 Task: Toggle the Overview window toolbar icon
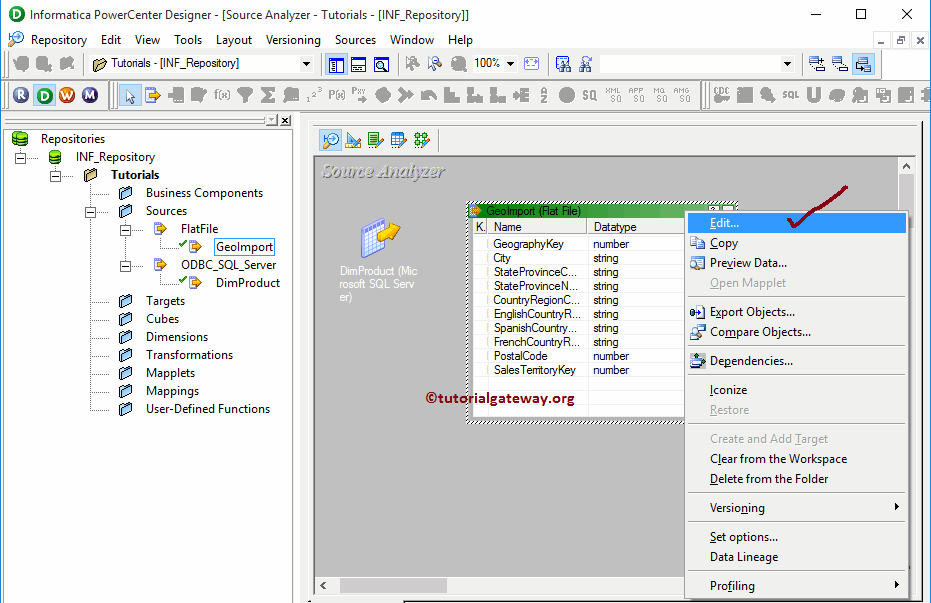pyautogui.click(x=381, y=64)
